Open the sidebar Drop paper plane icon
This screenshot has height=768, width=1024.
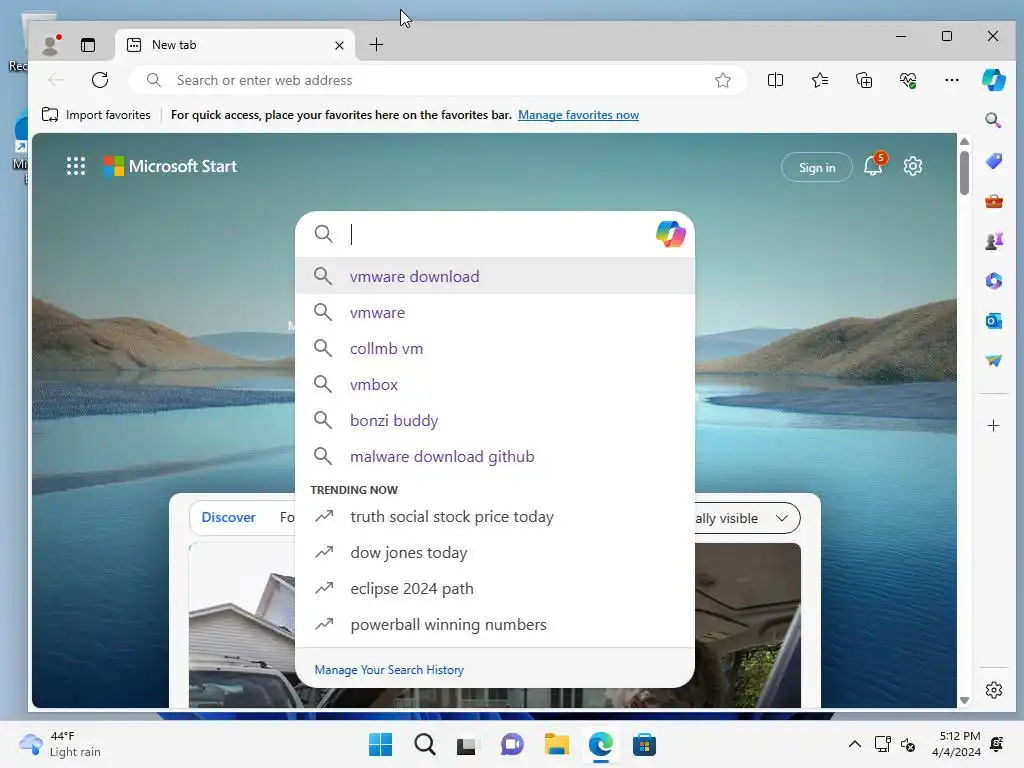[x=993, y=360]
